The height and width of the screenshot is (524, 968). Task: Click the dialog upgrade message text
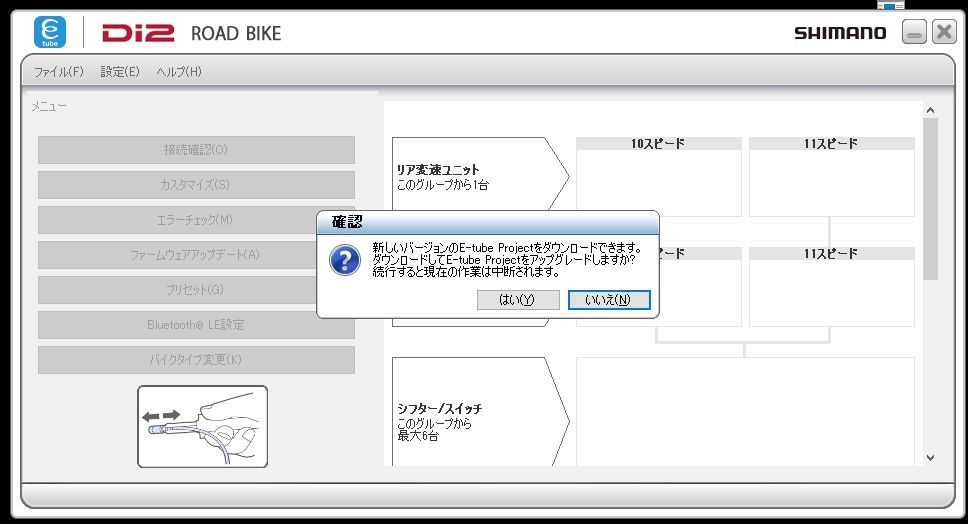pyautogui.click(x=506, y=259)
